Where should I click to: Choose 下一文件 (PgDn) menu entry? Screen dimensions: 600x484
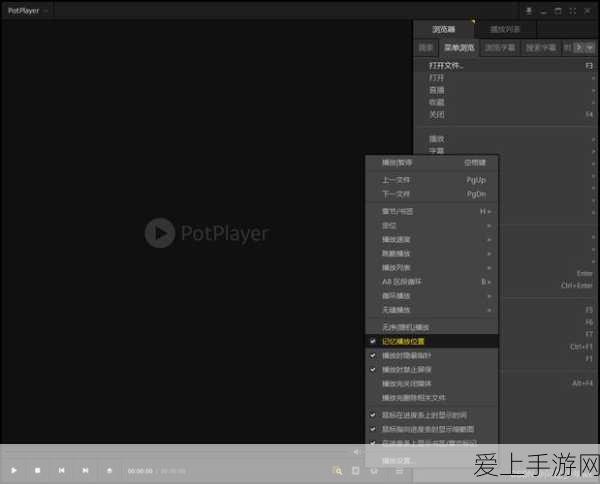click(x=432, y=194)
